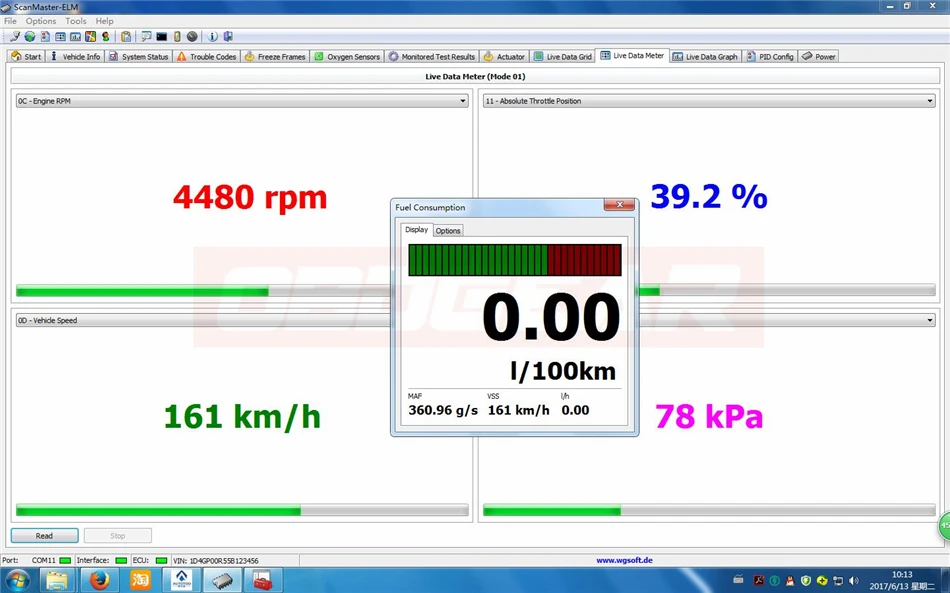Click the document report toolbar icon
This screenshot has width=950, height=593.
[x=45, y=37]
